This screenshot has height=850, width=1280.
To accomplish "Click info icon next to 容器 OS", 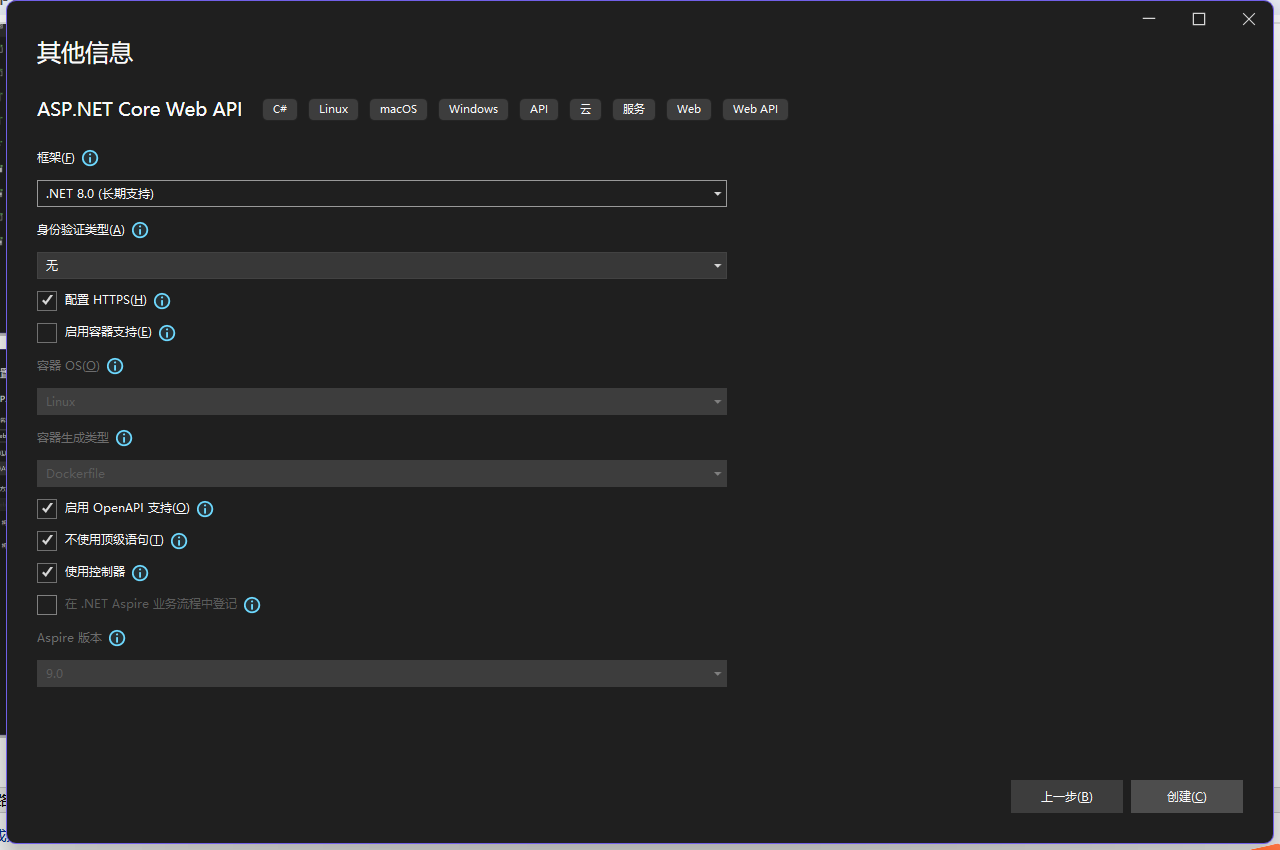I will pos(115,366).
